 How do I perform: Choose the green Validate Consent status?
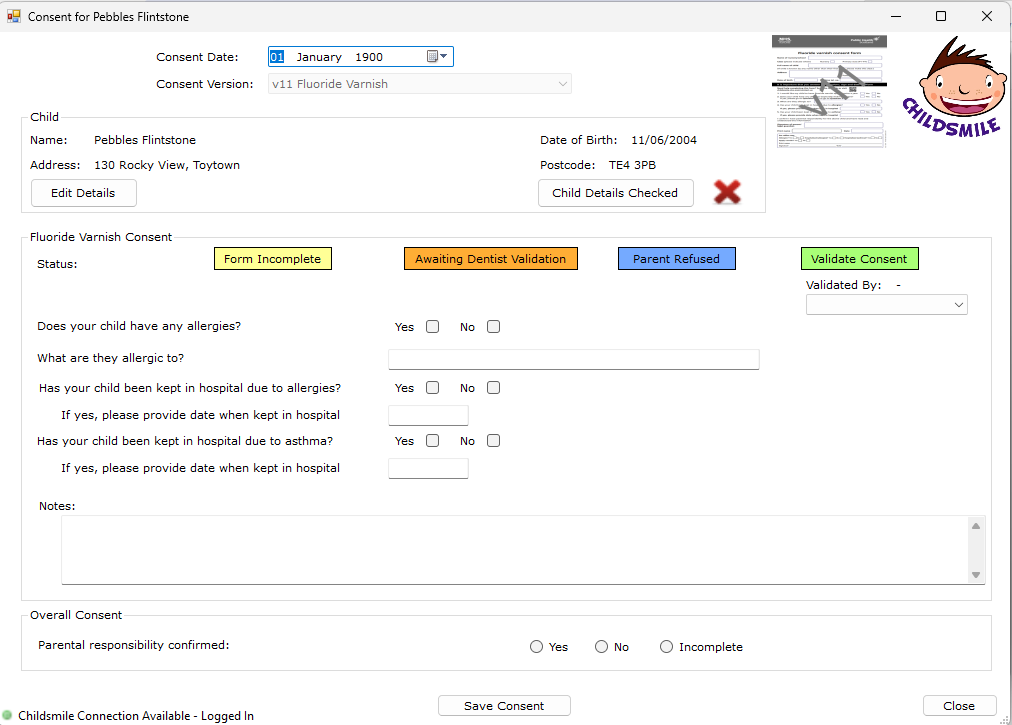pyautogui.click(x=859, y=259)
